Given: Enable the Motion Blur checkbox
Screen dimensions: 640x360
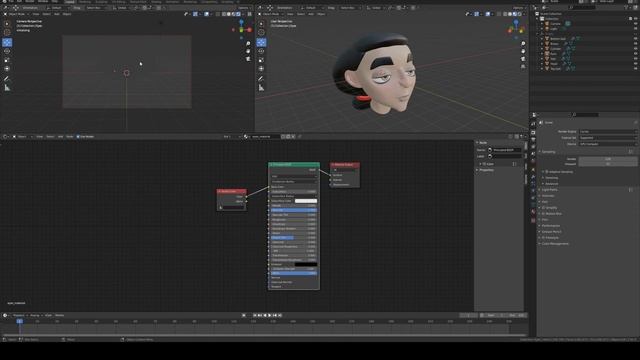Looking at the screenshot, I should [x=543, y=213].
